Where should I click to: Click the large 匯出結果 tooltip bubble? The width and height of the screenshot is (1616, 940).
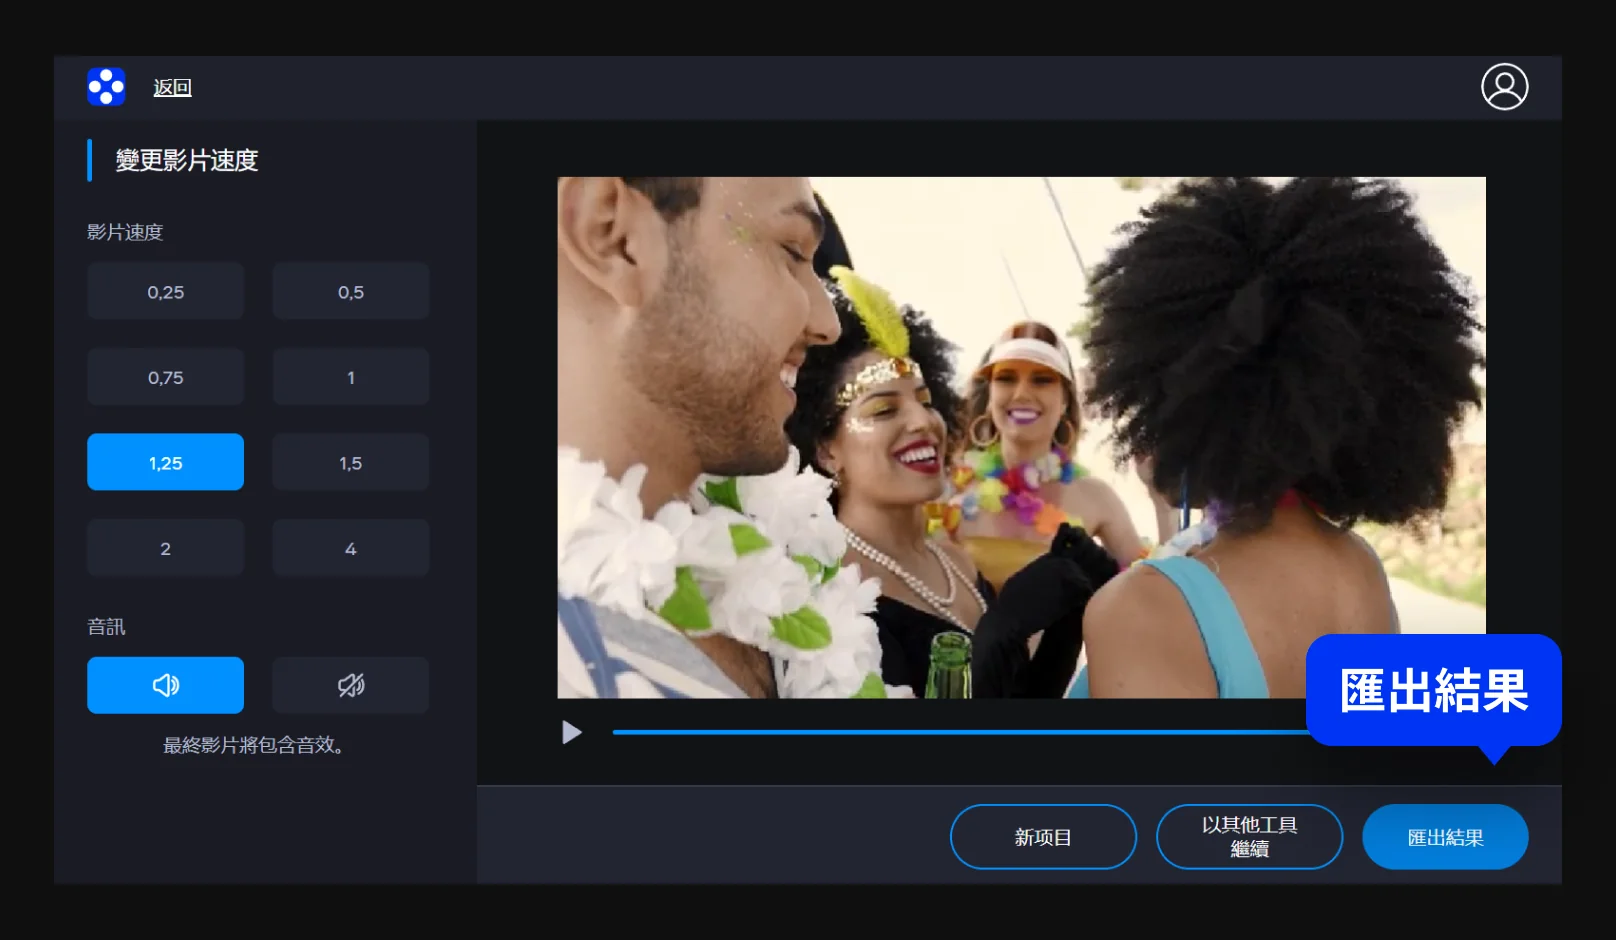(1433, 690)
